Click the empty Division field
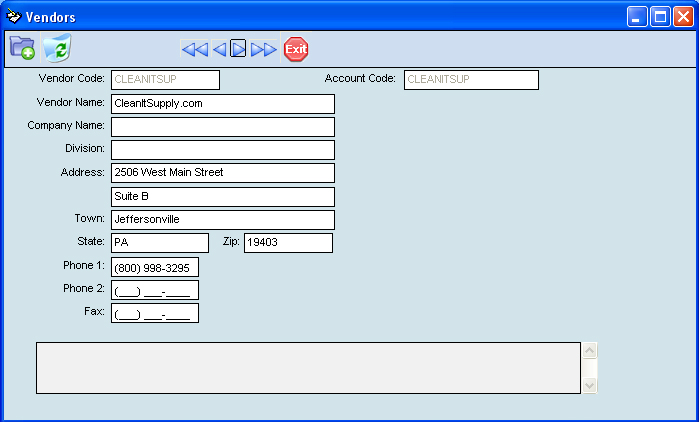This screenshot has width=699, height=422. point(223,150)
